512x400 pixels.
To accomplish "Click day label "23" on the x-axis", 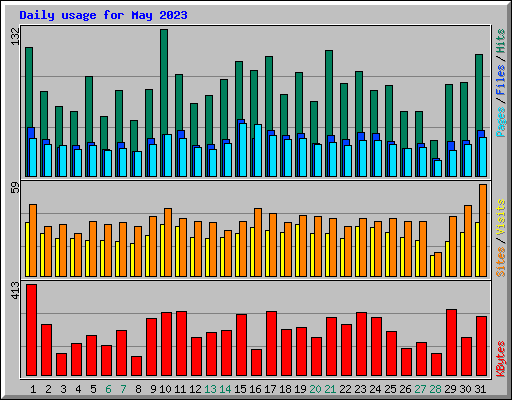I will [x=360, y=389].
